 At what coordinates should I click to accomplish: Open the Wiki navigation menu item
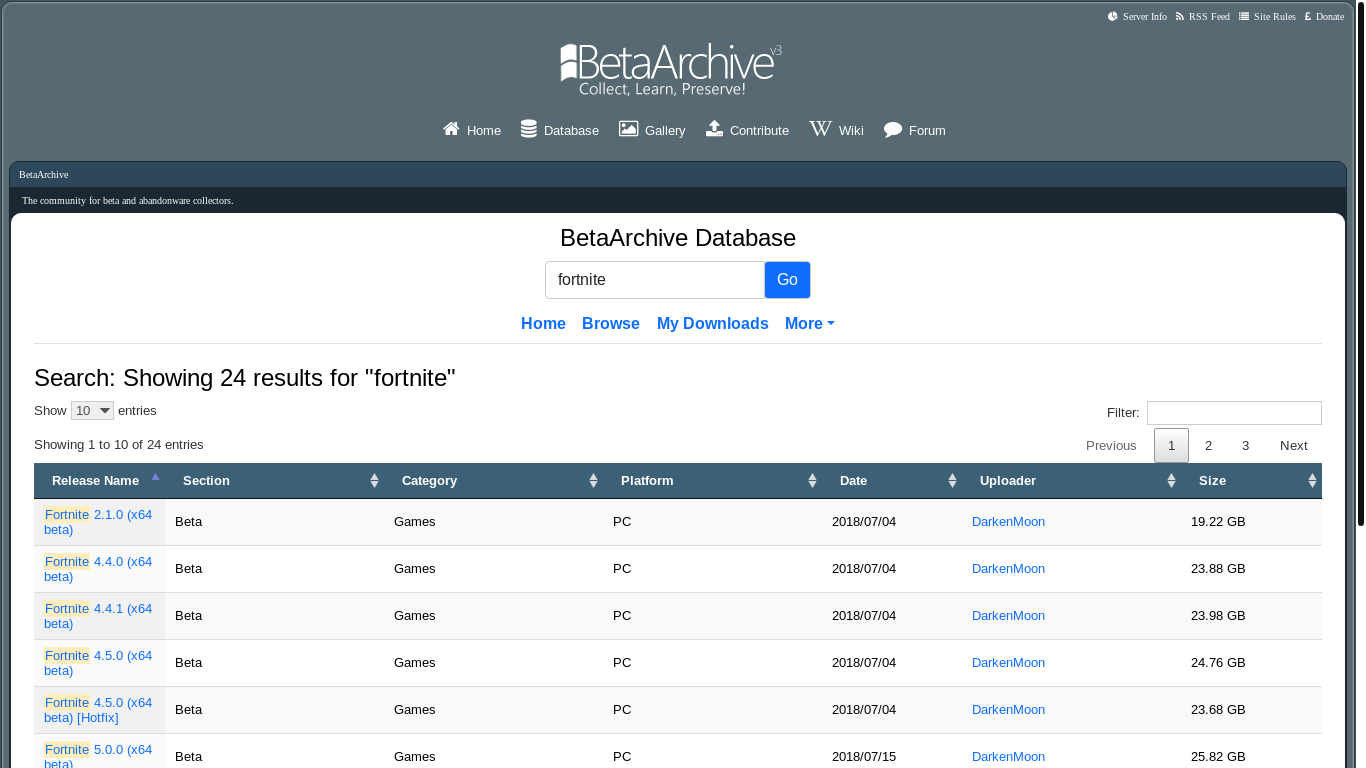[x=836, y=130]
